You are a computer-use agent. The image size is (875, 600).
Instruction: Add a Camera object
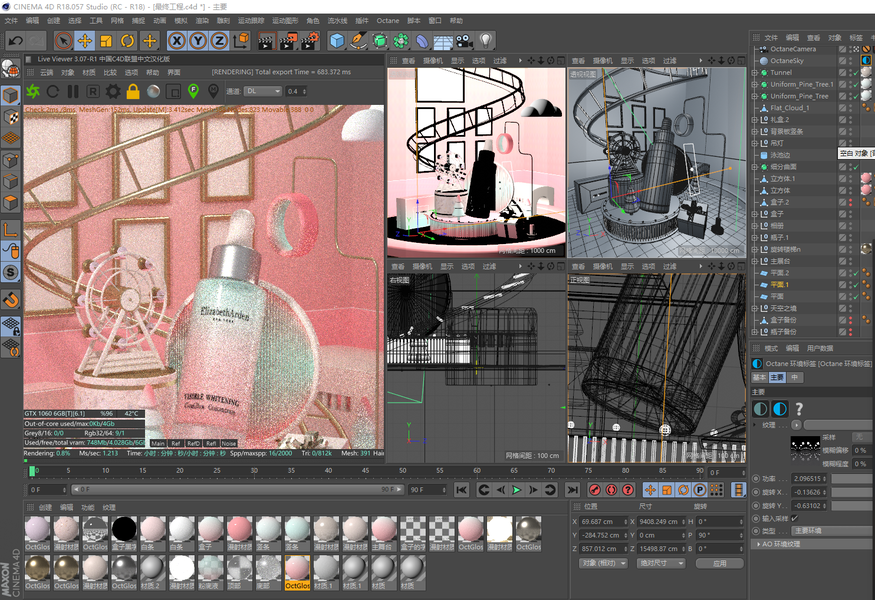pos(464,41)
